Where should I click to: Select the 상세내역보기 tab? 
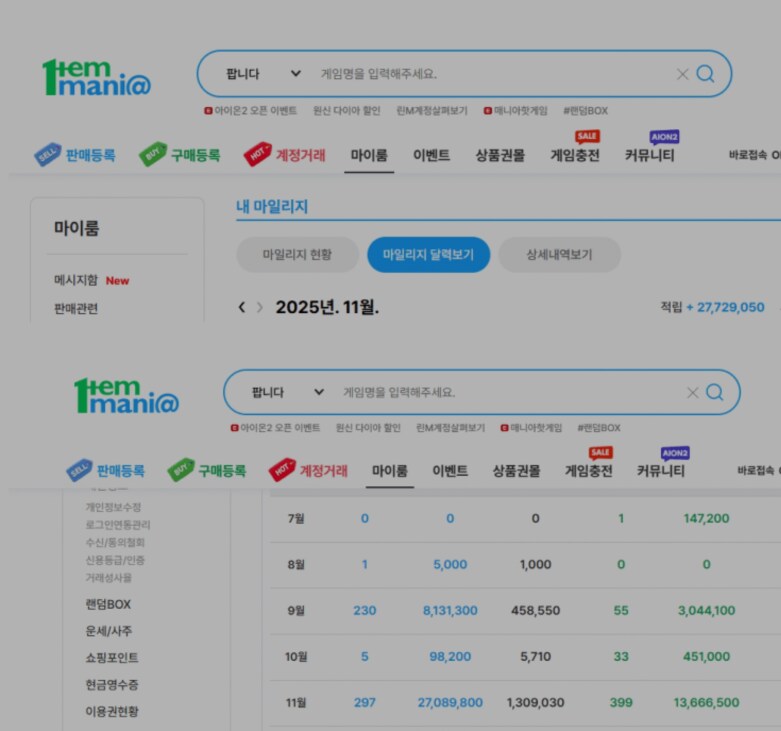[x=559, y=255]
